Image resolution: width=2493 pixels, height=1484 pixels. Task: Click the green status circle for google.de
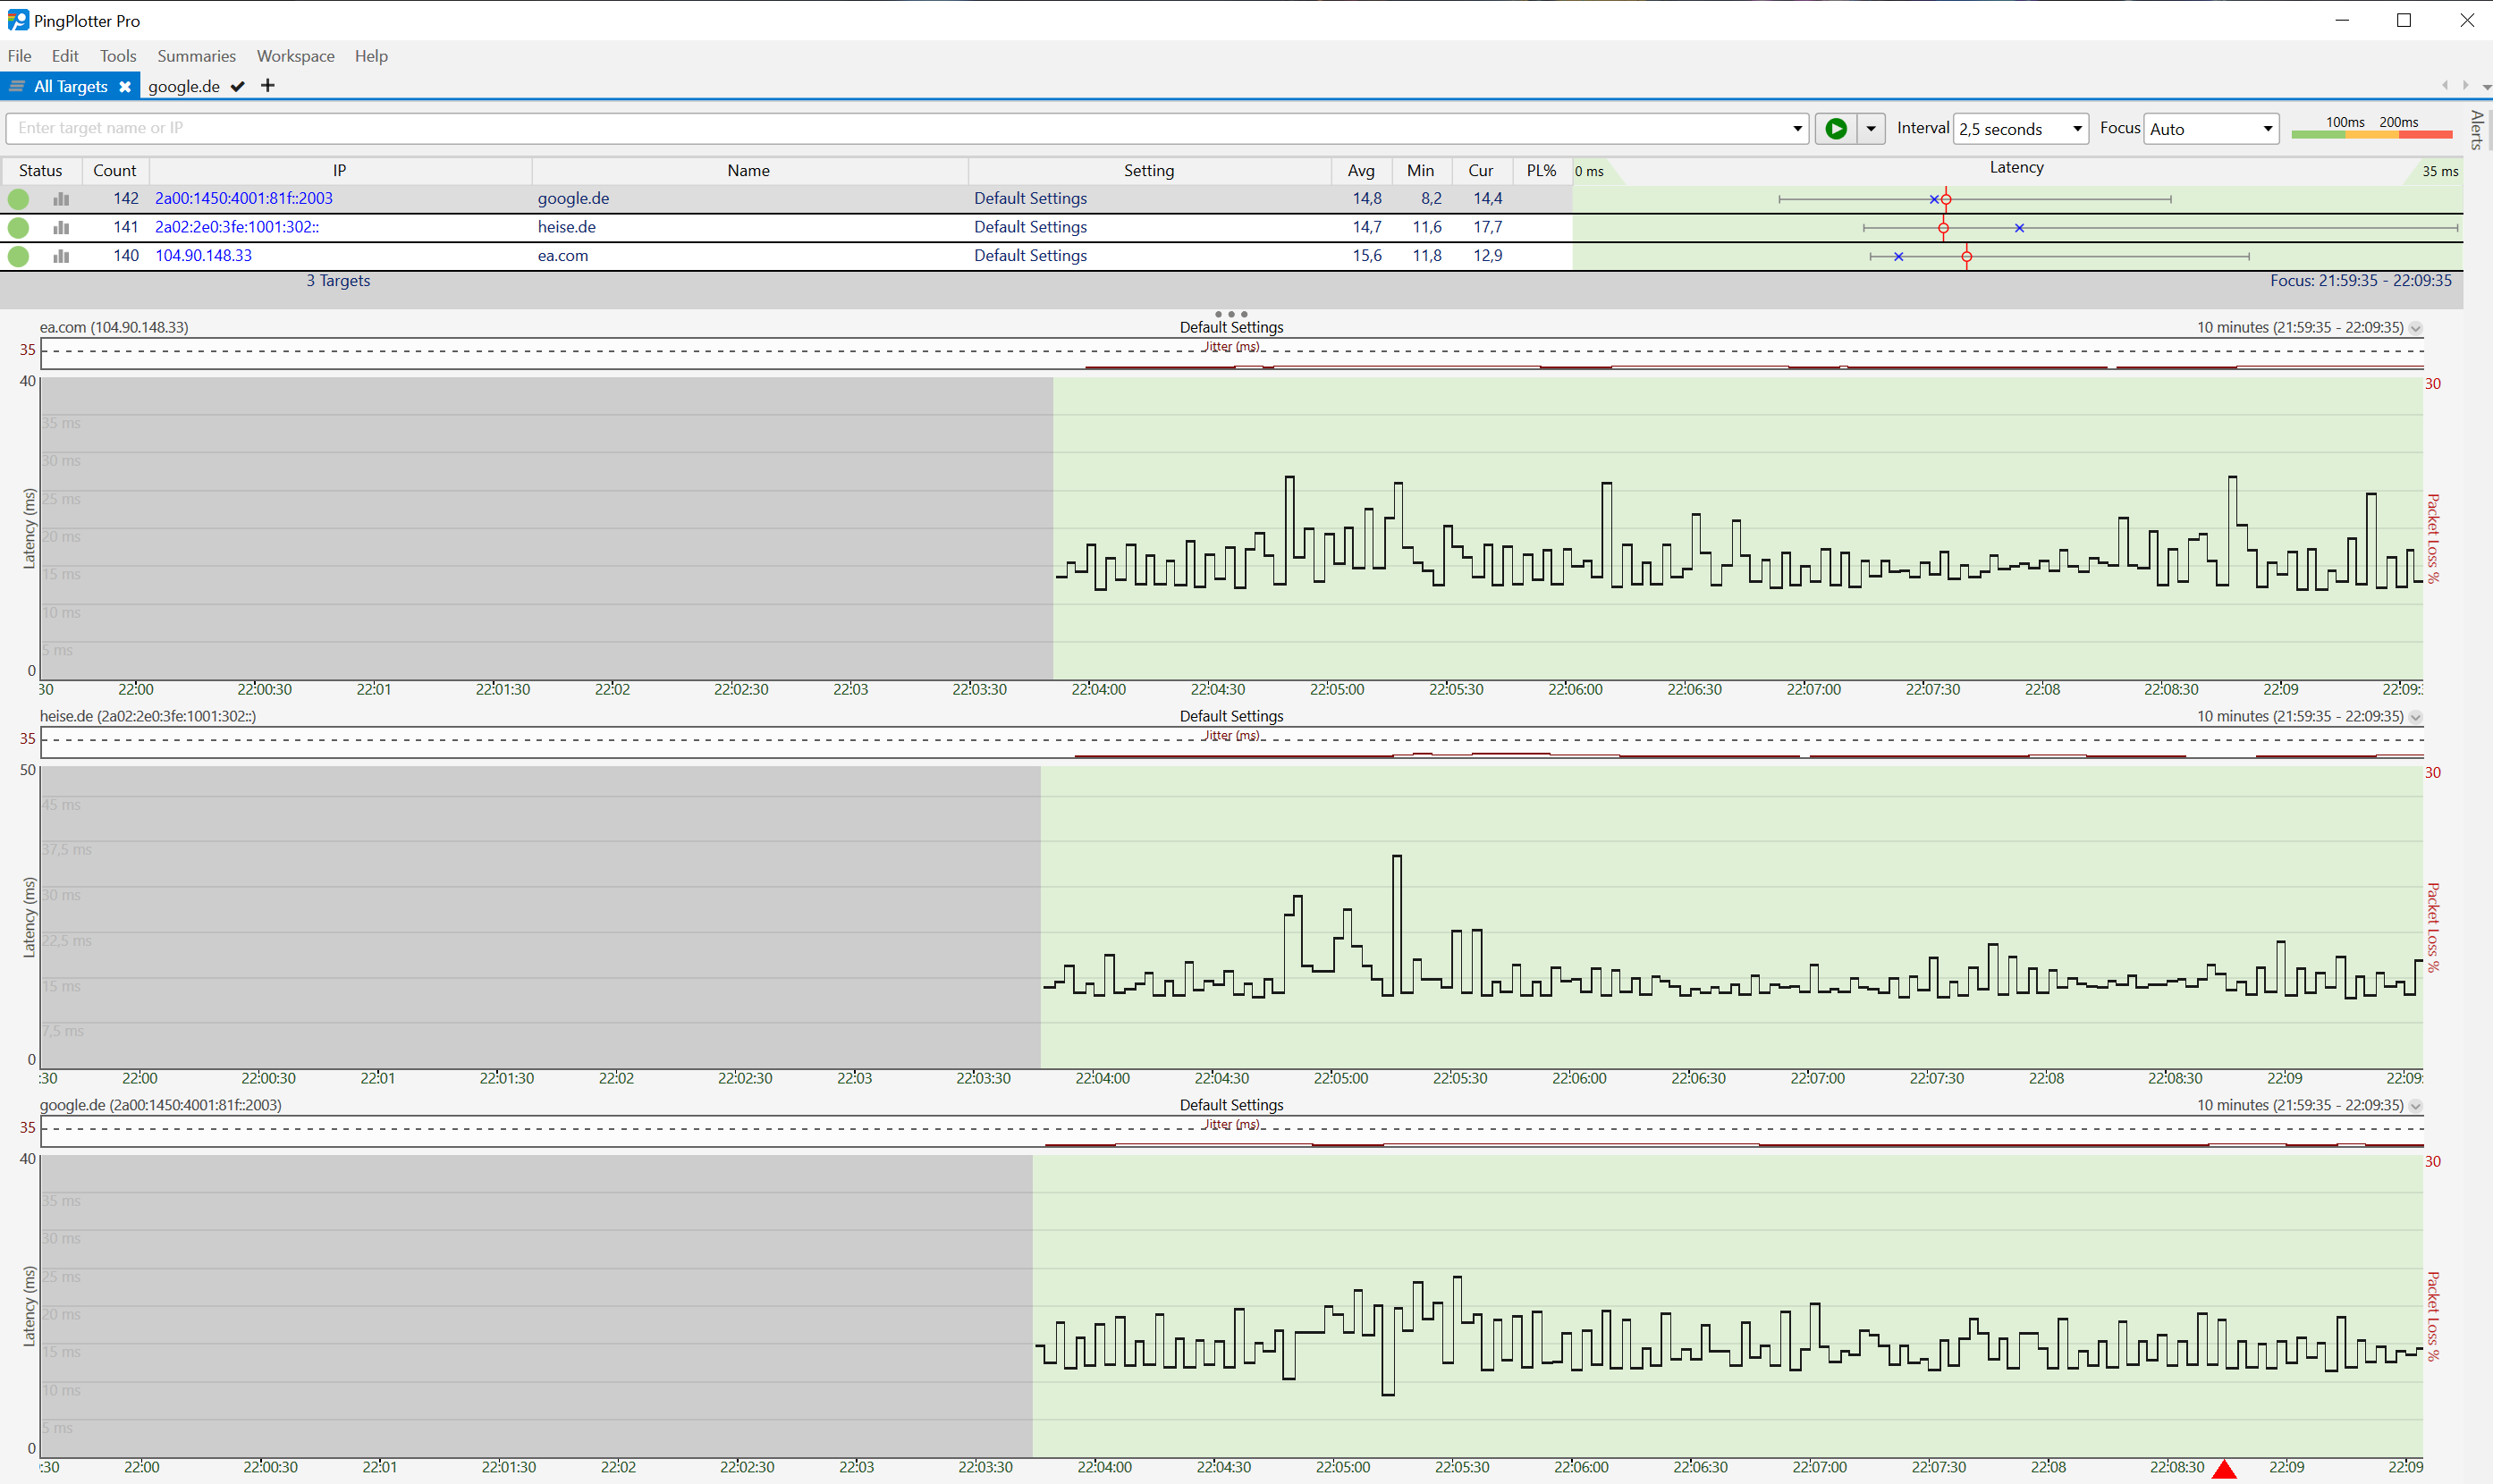click(18, 199)
